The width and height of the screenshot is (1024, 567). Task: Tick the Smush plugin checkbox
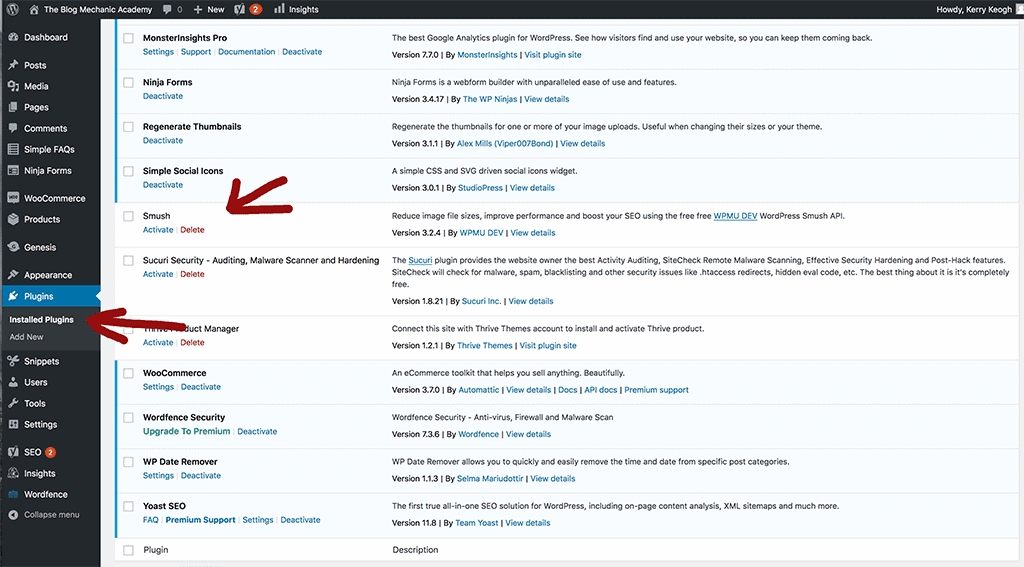tap(128, 216)
